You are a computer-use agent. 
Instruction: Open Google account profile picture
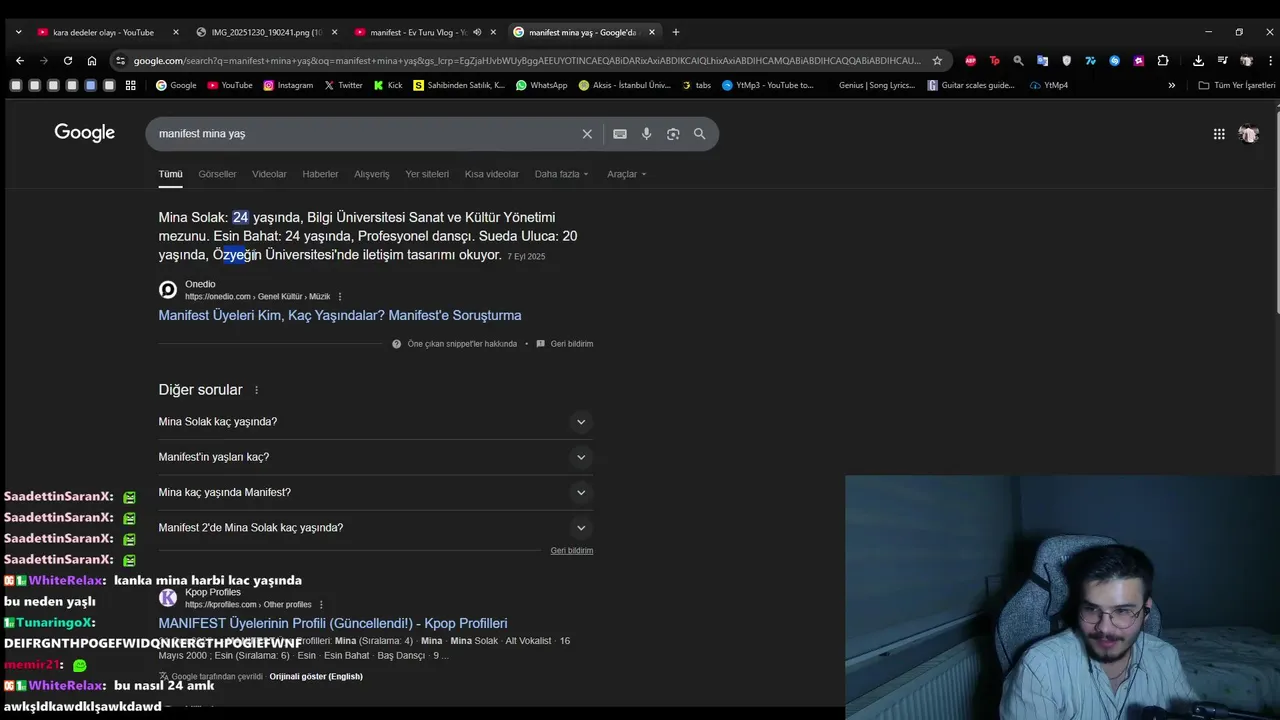(1248, 134)
